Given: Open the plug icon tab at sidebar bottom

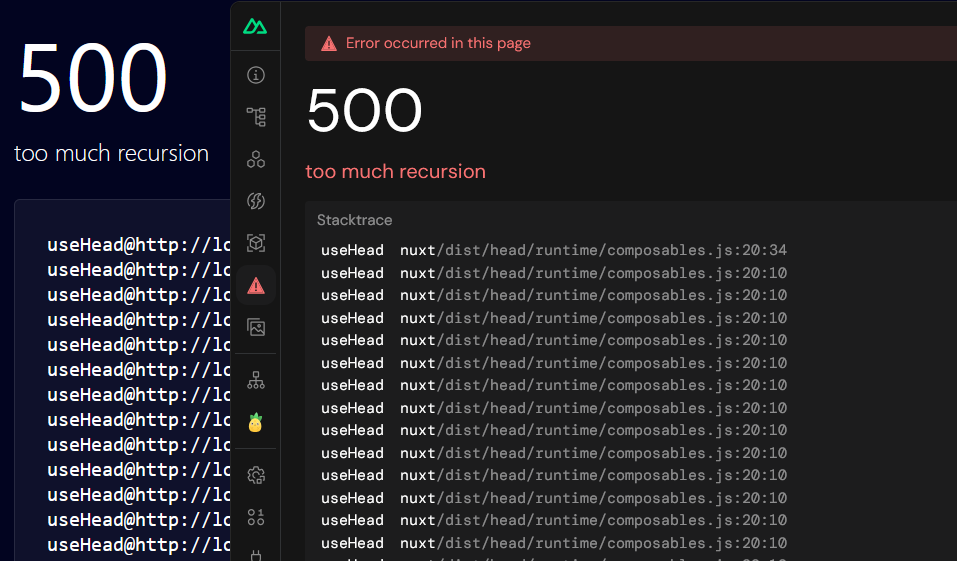Looking at the screenshot, I should click(x=256, y=553).
